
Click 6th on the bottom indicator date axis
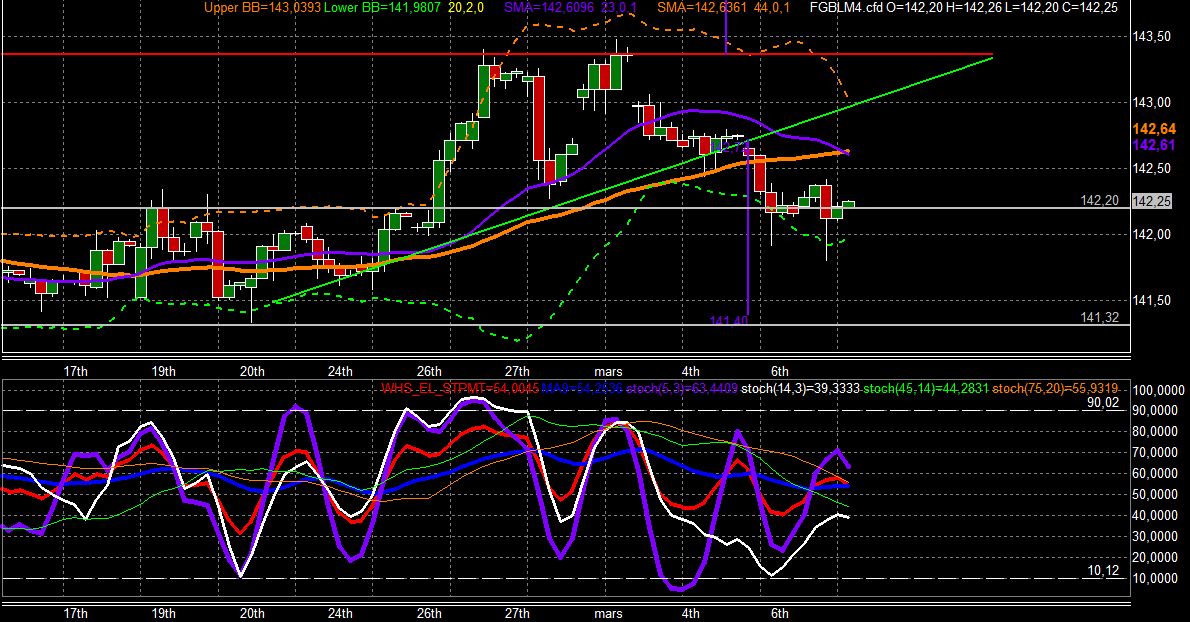(x=779, y=614)
